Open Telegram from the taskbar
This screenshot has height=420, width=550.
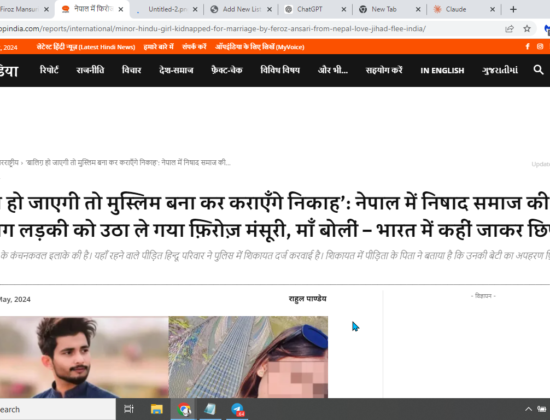pyautogui.click(x=237, y=409)
